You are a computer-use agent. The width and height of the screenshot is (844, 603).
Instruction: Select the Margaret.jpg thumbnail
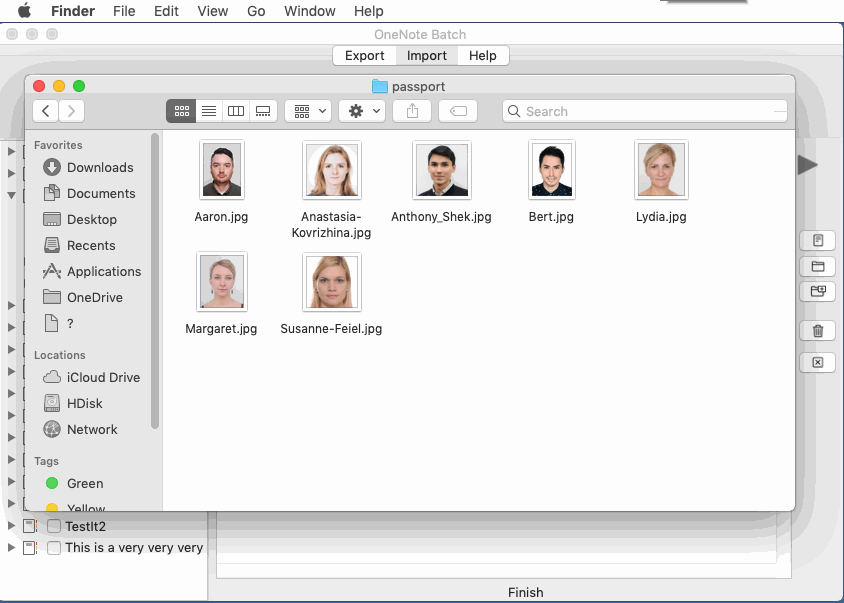(222, 282)
